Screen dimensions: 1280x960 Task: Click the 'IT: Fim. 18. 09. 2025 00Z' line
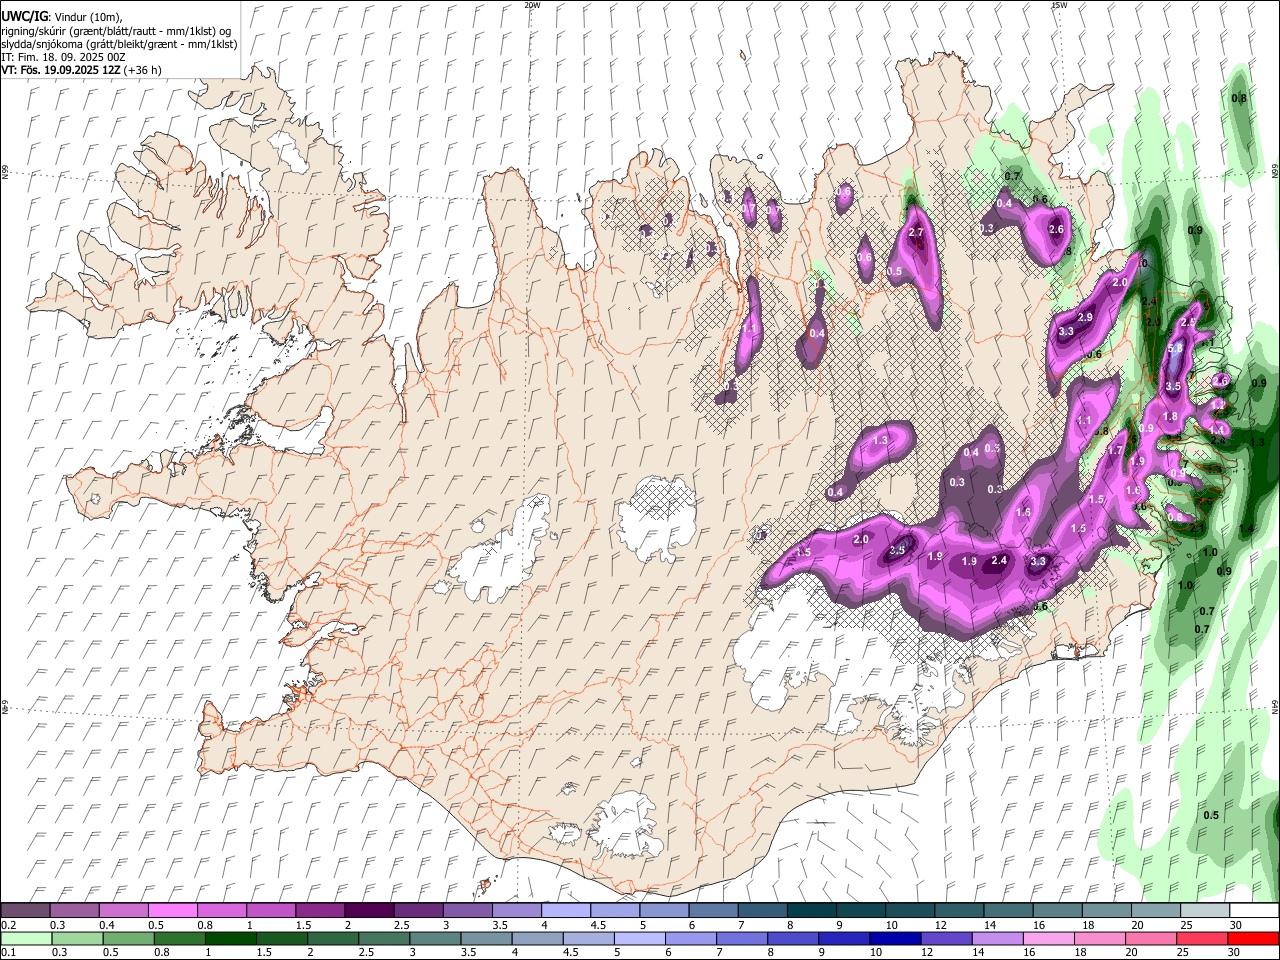point(63,57)
